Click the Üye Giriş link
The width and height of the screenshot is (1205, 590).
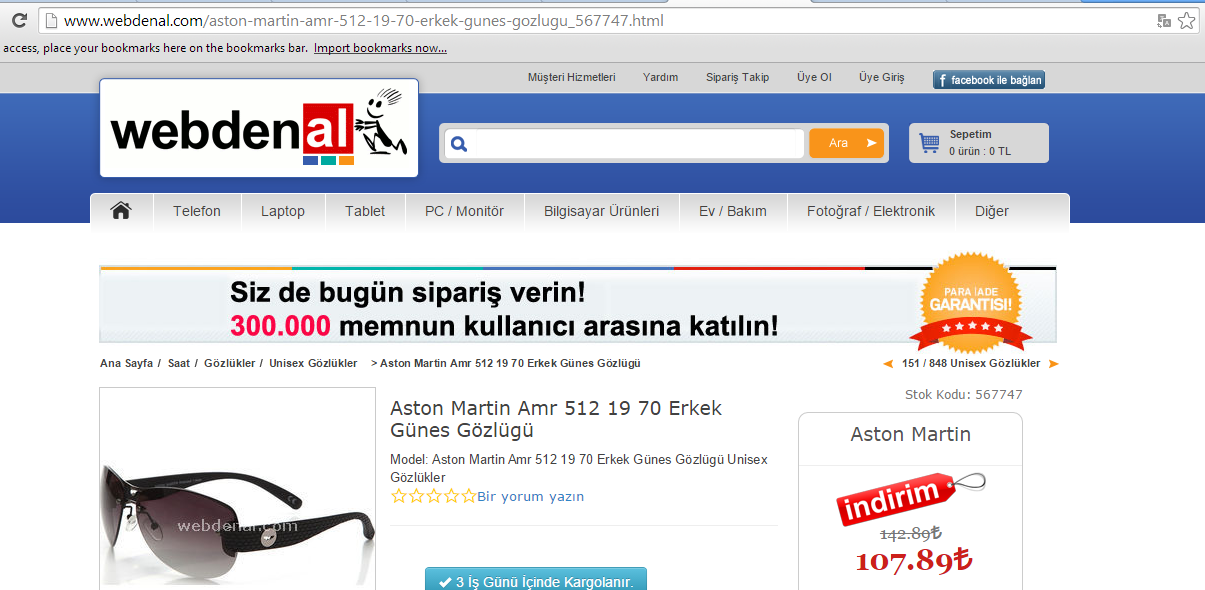coord(881,77)
